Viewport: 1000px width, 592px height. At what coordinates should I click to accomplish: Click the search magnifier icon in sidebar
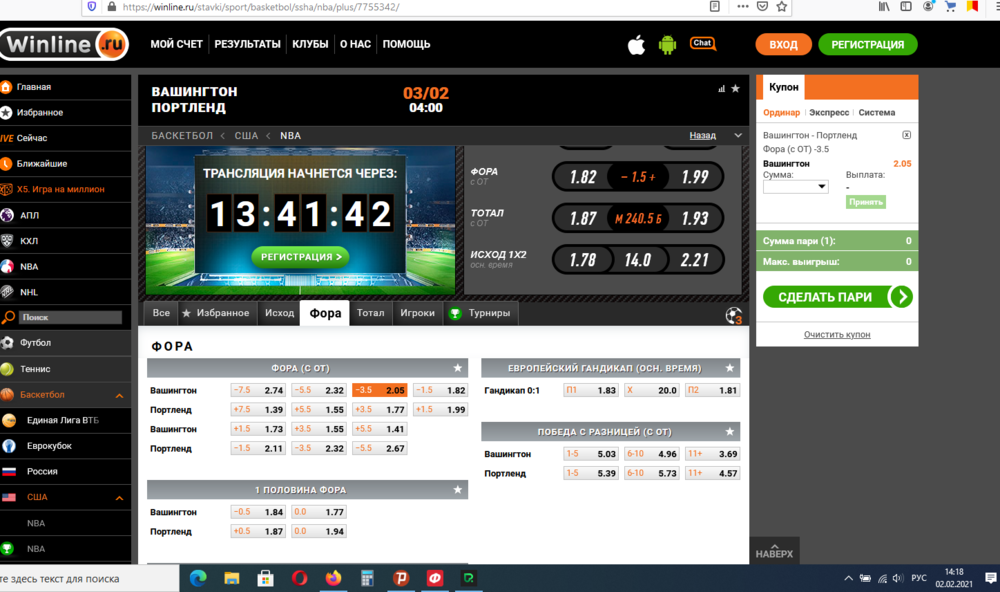(x=8, y=317)
